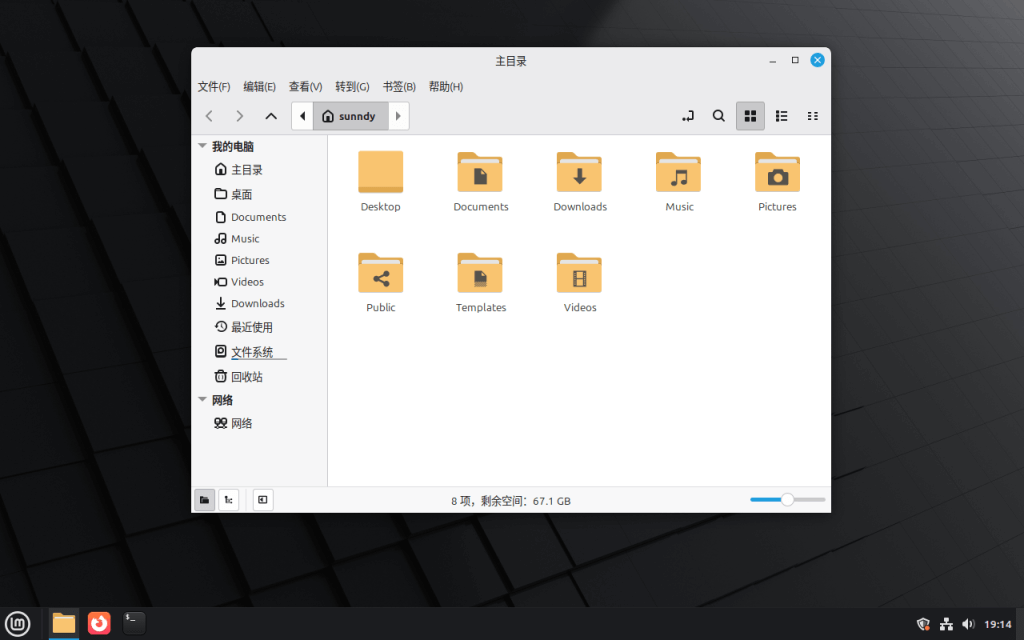The width and height of the screenshot is (1024, 640).
Task: Open the search magnifier
Action: [x=718, y=116]
